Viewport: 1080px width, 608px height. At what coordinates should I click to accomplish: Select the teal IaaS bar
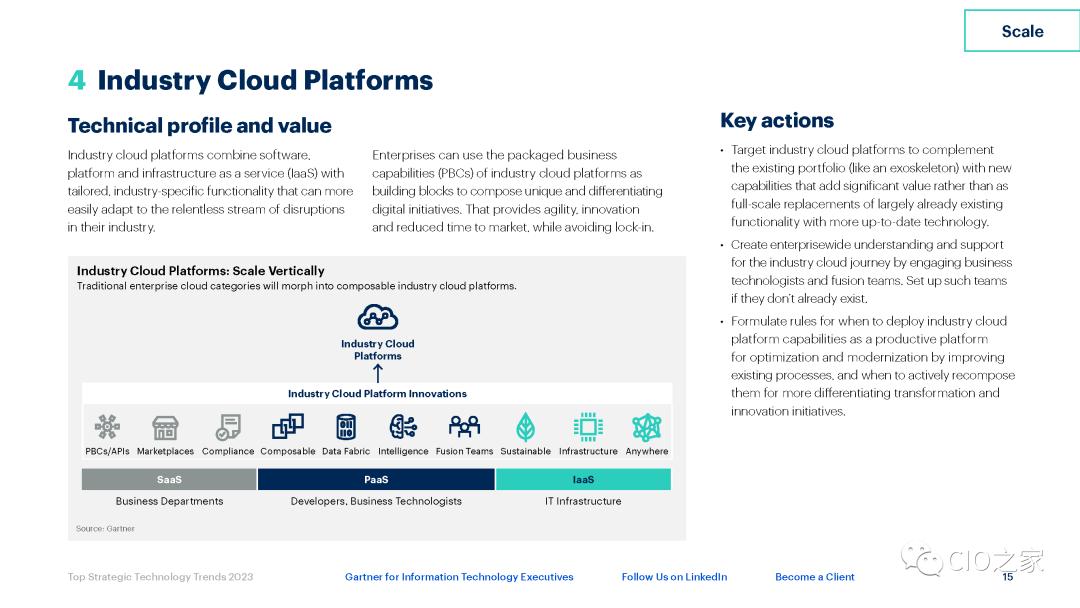tap(583, 480)
